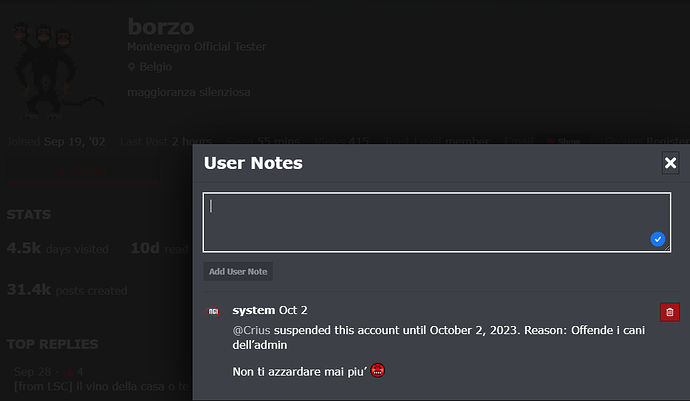Click the thumbs-up icon under Top Replies
Image resolution: width=690 pixels, height=401 pixels.
[x=68, y=372]
